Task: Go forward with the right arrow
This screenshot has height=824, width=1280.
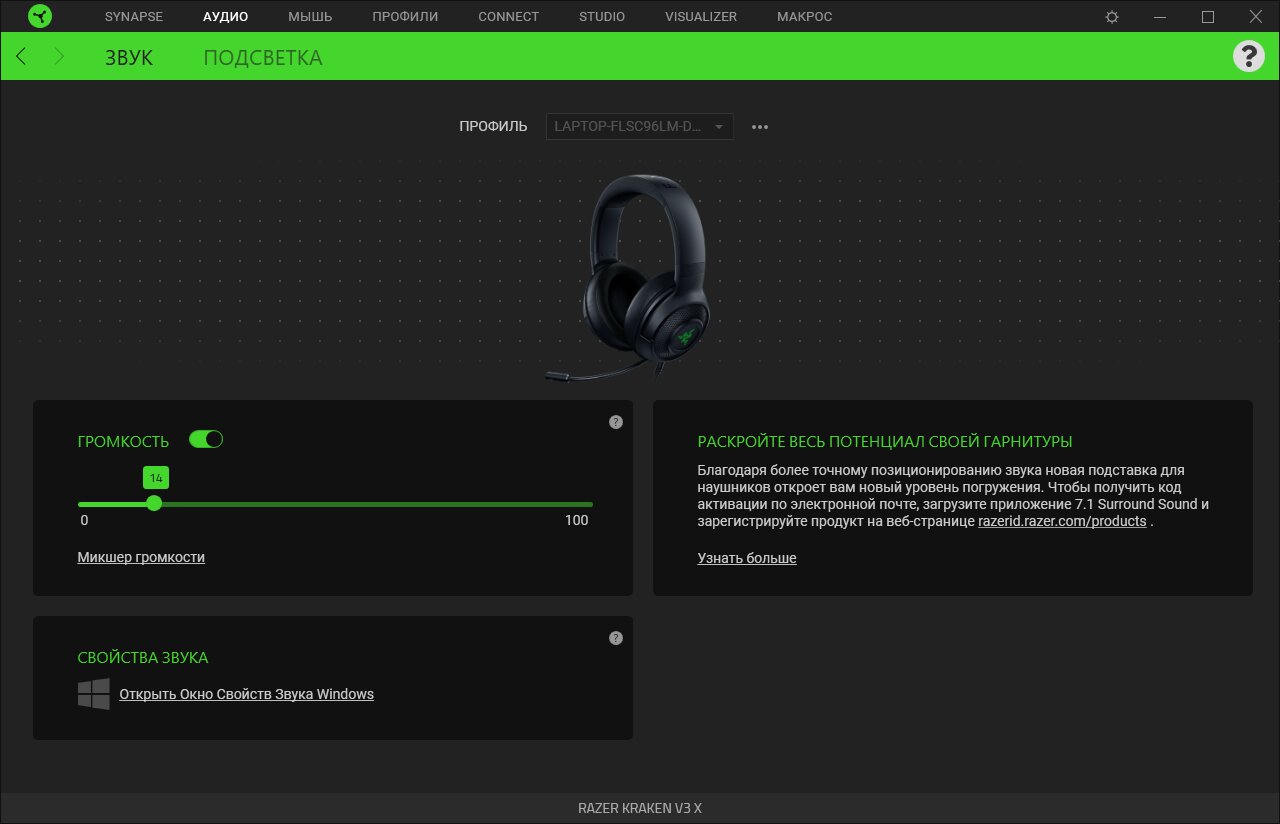Action: pos(59,56)
